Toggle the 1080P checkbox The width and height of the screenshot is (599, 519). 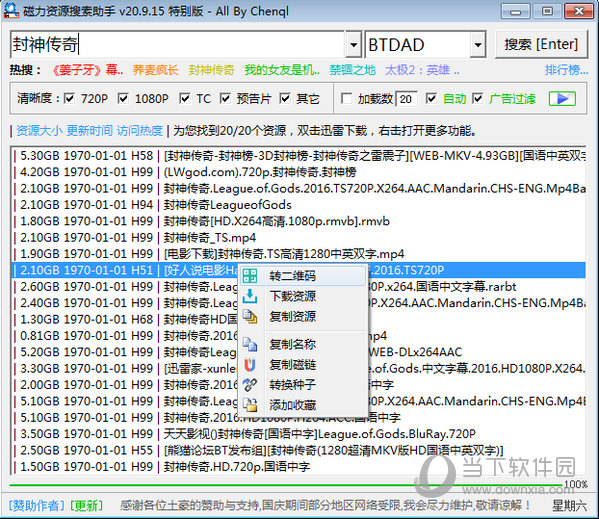(x=123, y=99)
